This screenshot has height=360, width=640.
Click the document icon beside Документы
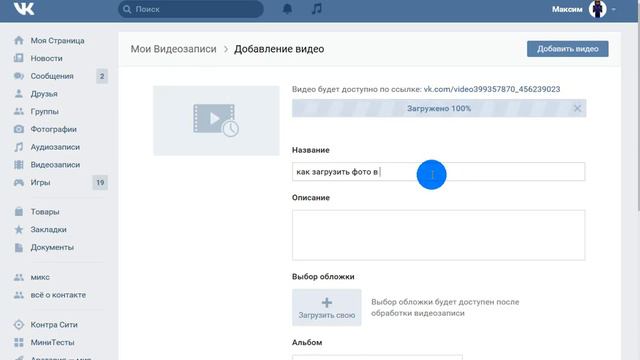19,247
